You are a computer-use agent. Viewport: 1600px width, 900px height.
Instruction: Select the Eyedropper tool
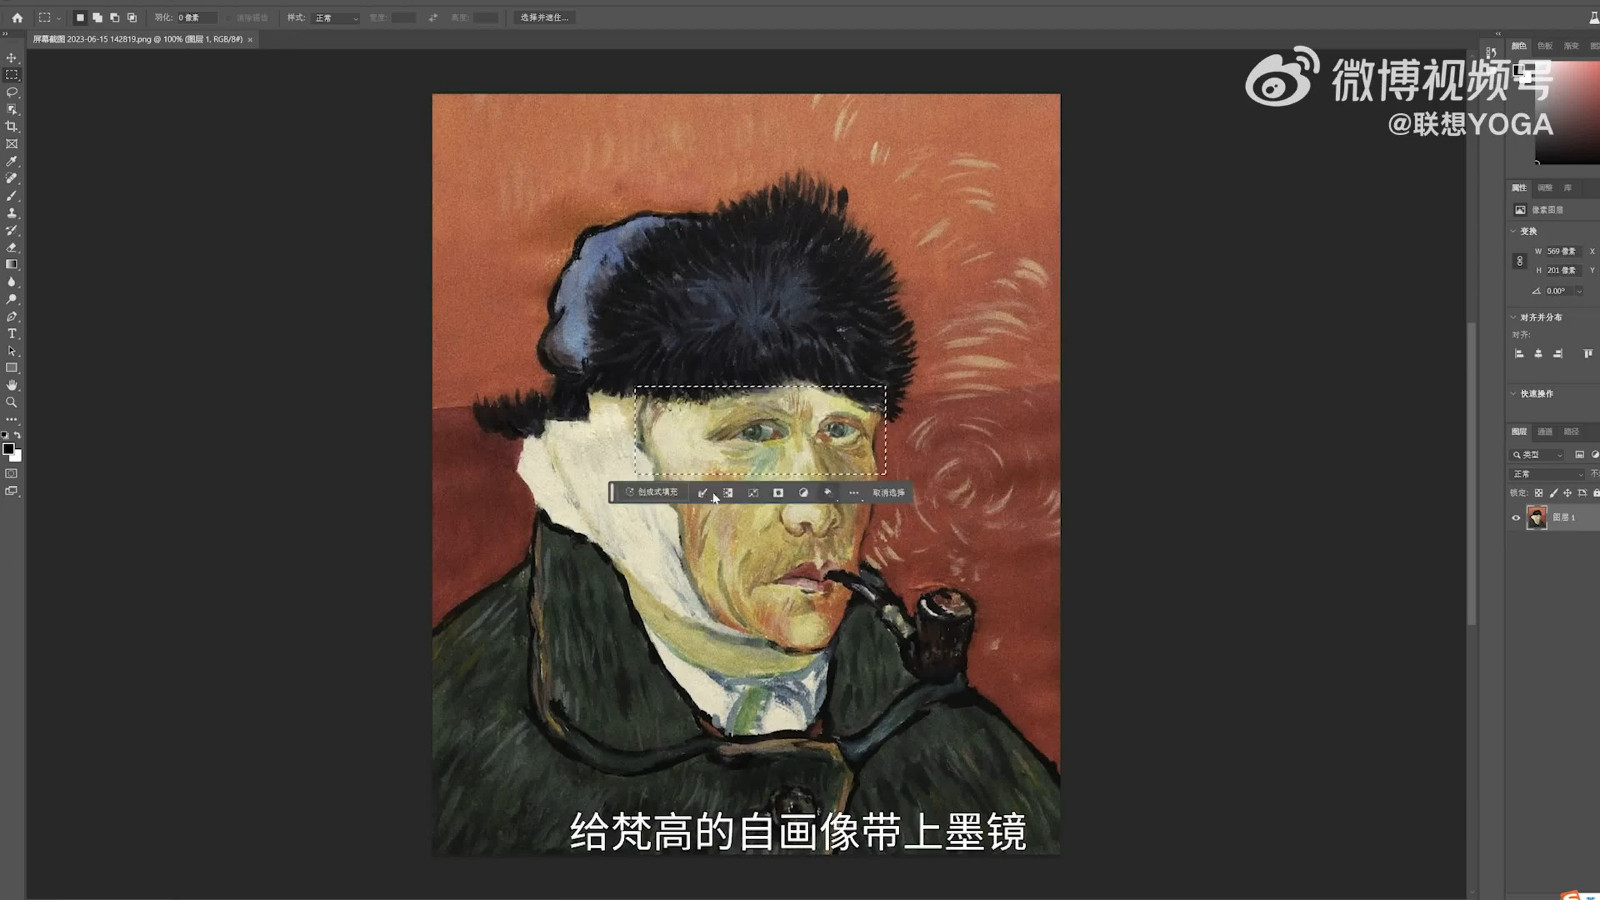click(12, 161)
